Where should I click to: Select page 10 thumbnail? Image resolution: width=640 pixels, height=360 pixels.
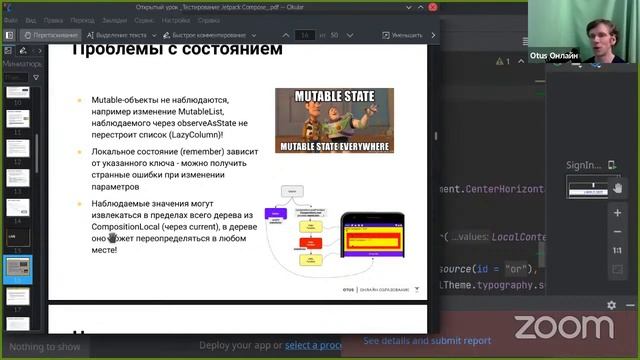[x=18, y=93]
